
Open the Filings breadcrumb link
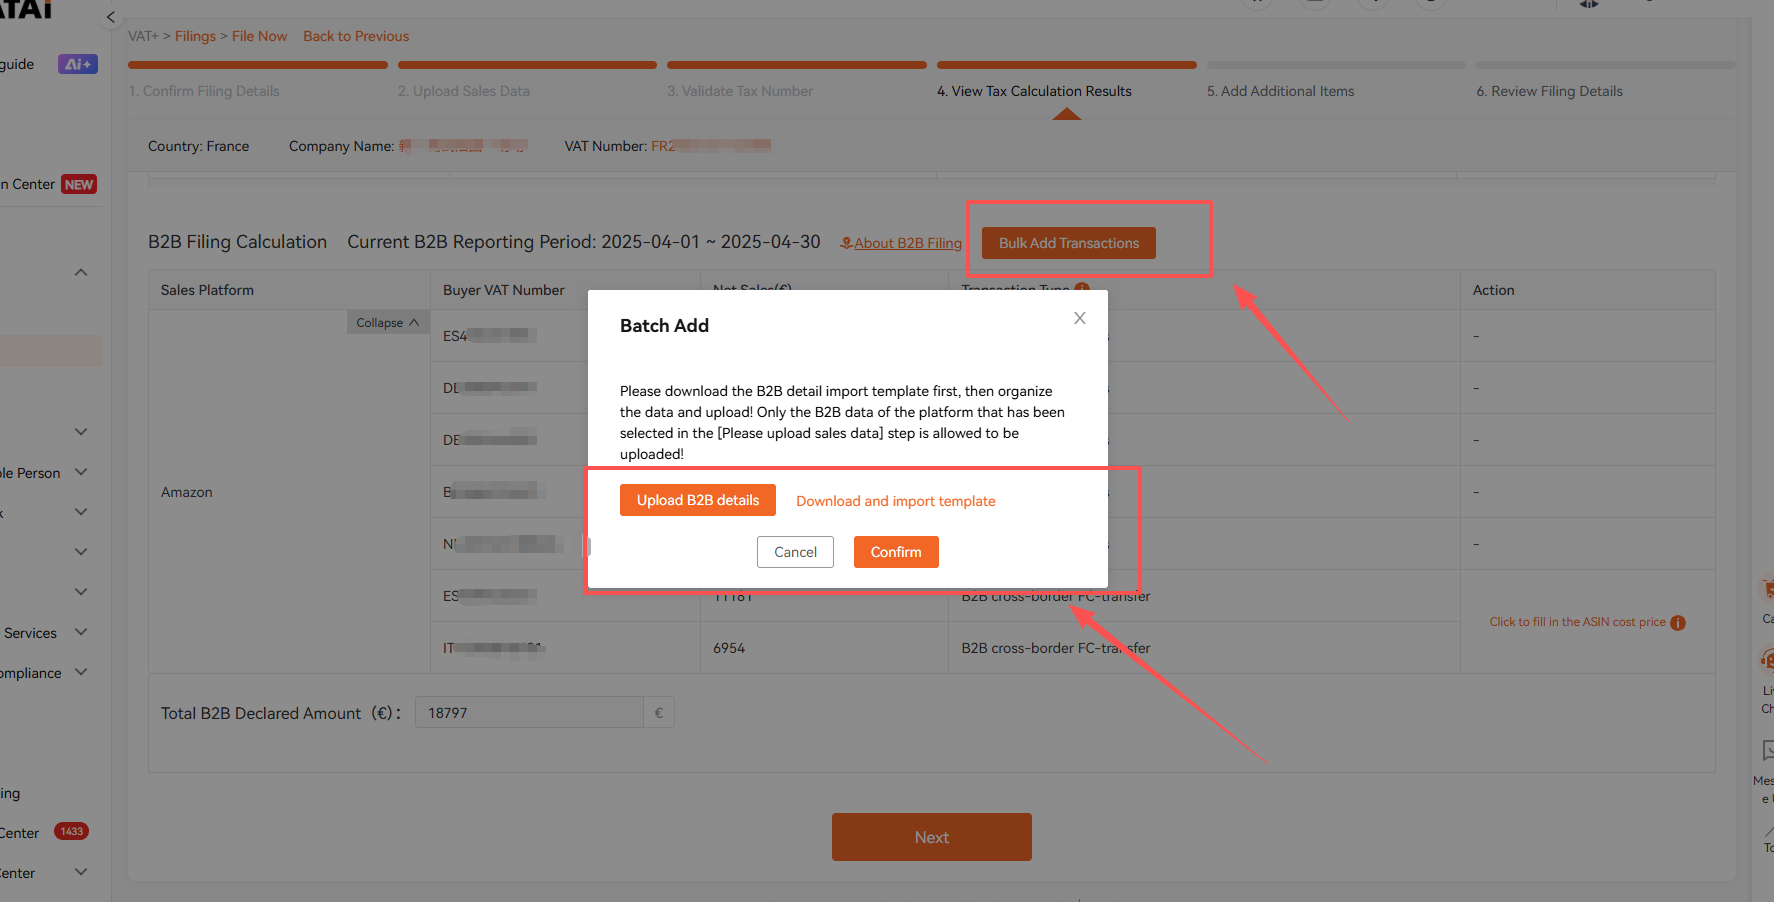pos(195,36)
